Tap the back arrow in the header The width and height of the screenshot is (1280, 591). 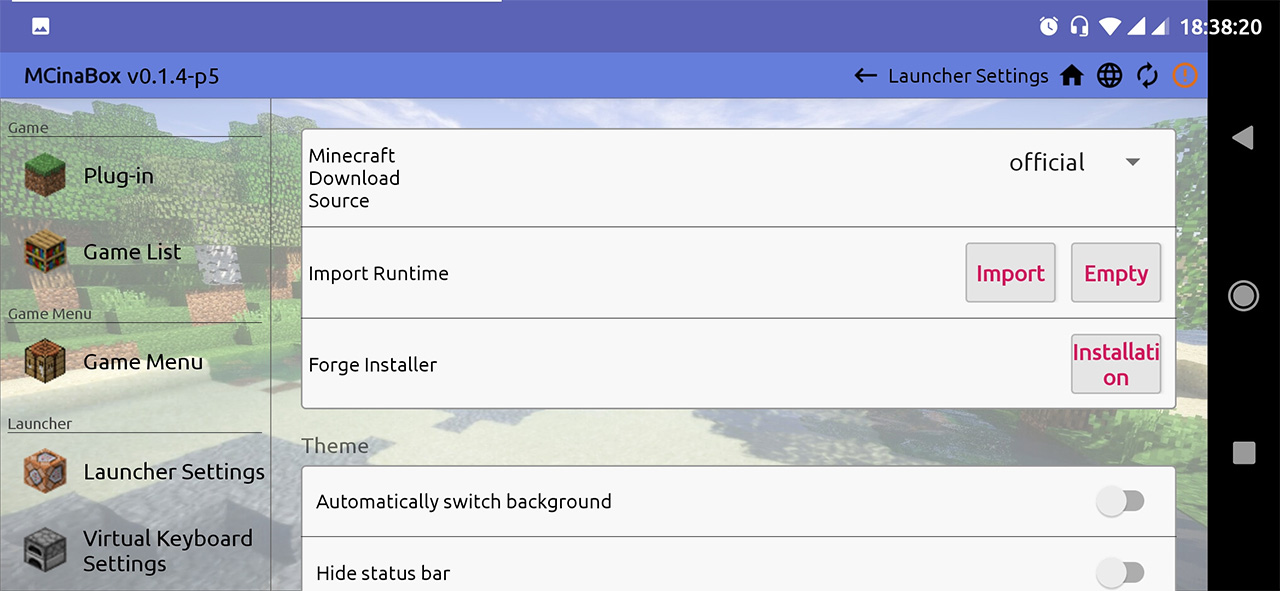pos(866,76)
